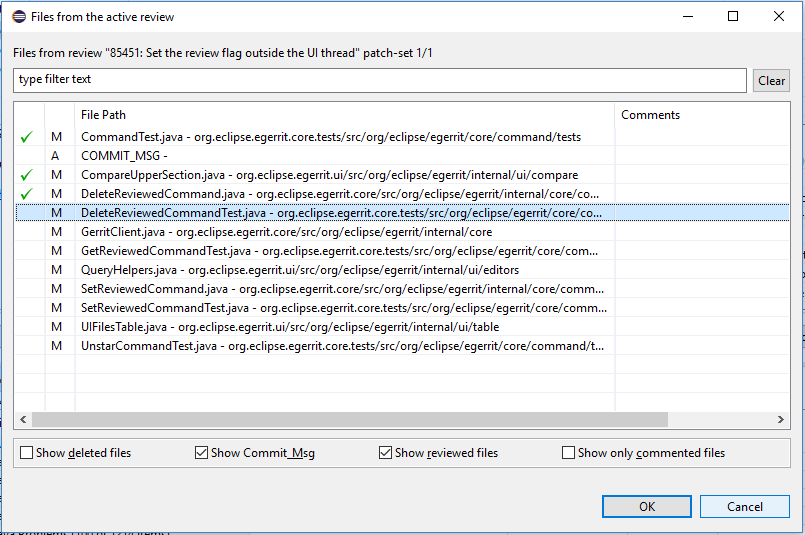The image size is (805, 535).
Task: Minimize the Files from active review dialog
Action: [x=688, y=16]
